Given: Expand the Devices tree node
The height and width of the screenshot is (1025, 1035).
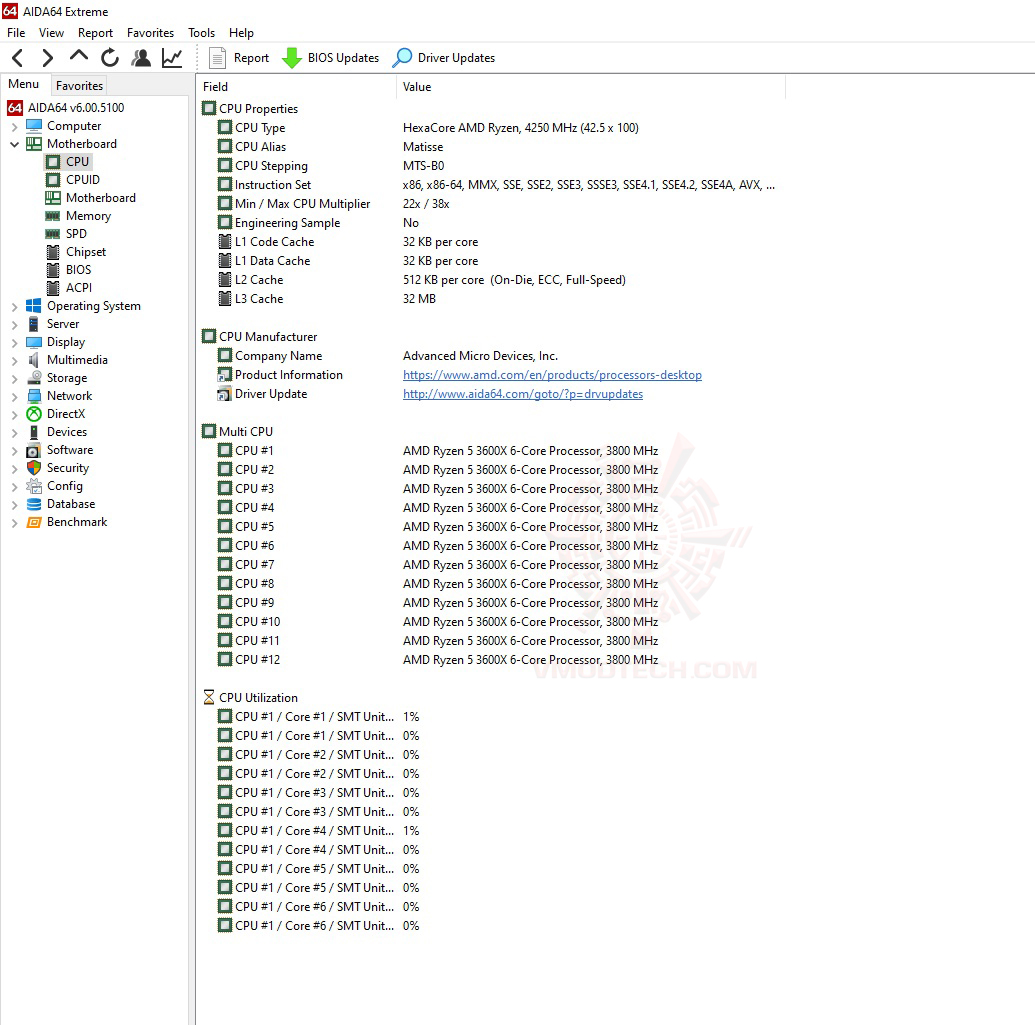Looking at the screenshot, I should [x=14, y=432].
